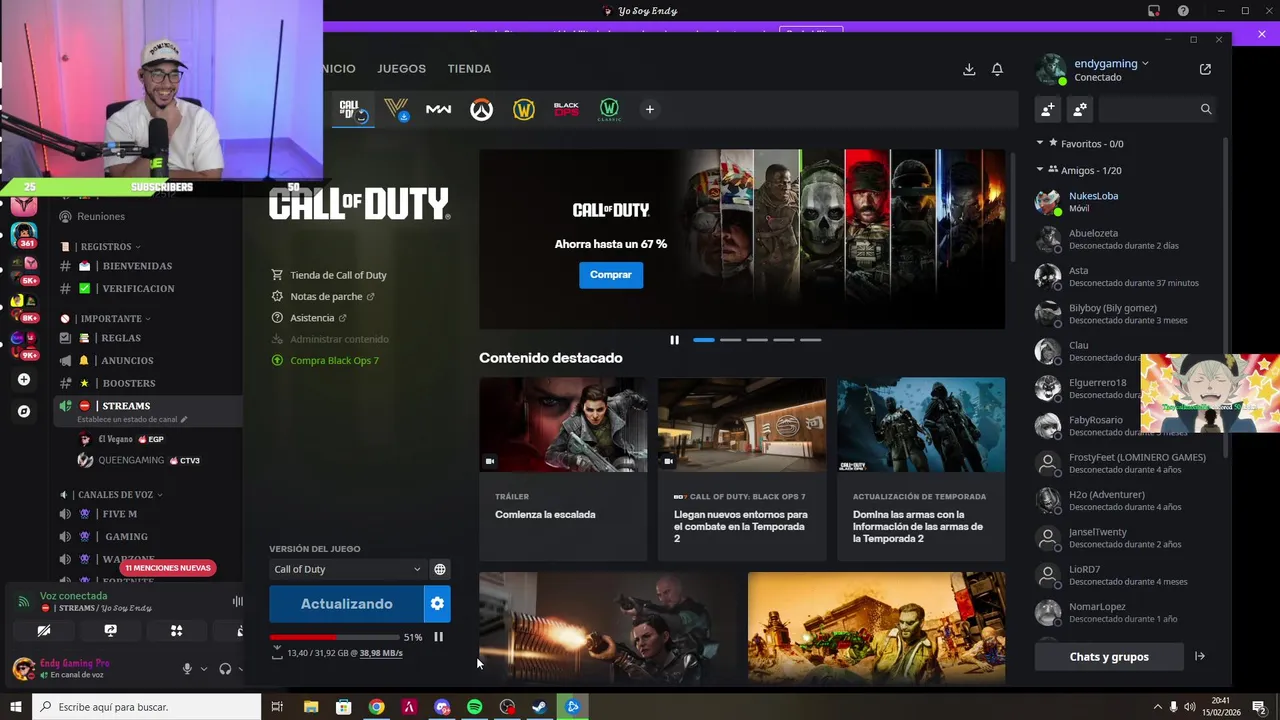The image size is (1280, 720).
Task: Pause the featured banner carousel
Action: 674,340
